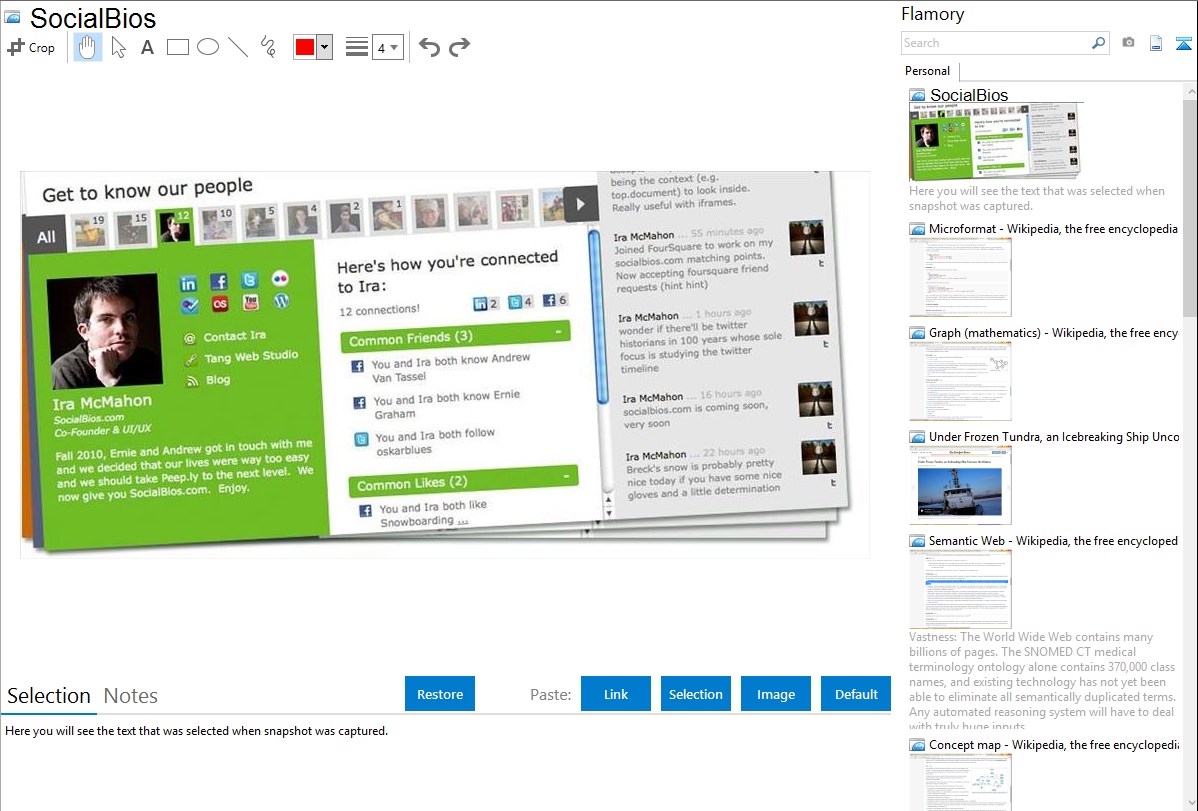Click the rightmost blue icon in Flamory header
This screenshot has width=1198, height=811.
1183,43
